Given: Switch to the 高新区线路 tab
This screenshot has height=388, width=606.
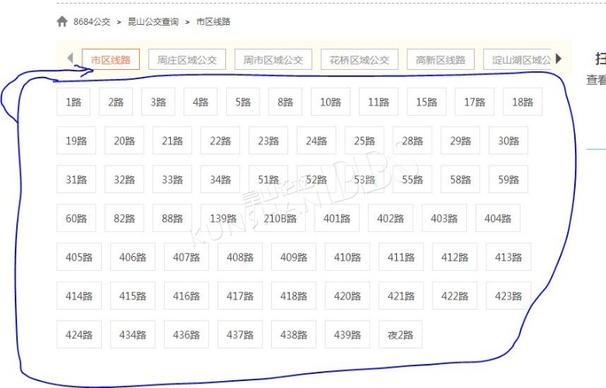Looking at the screenshot, I should pyautogui.click(x=441, y=60).
